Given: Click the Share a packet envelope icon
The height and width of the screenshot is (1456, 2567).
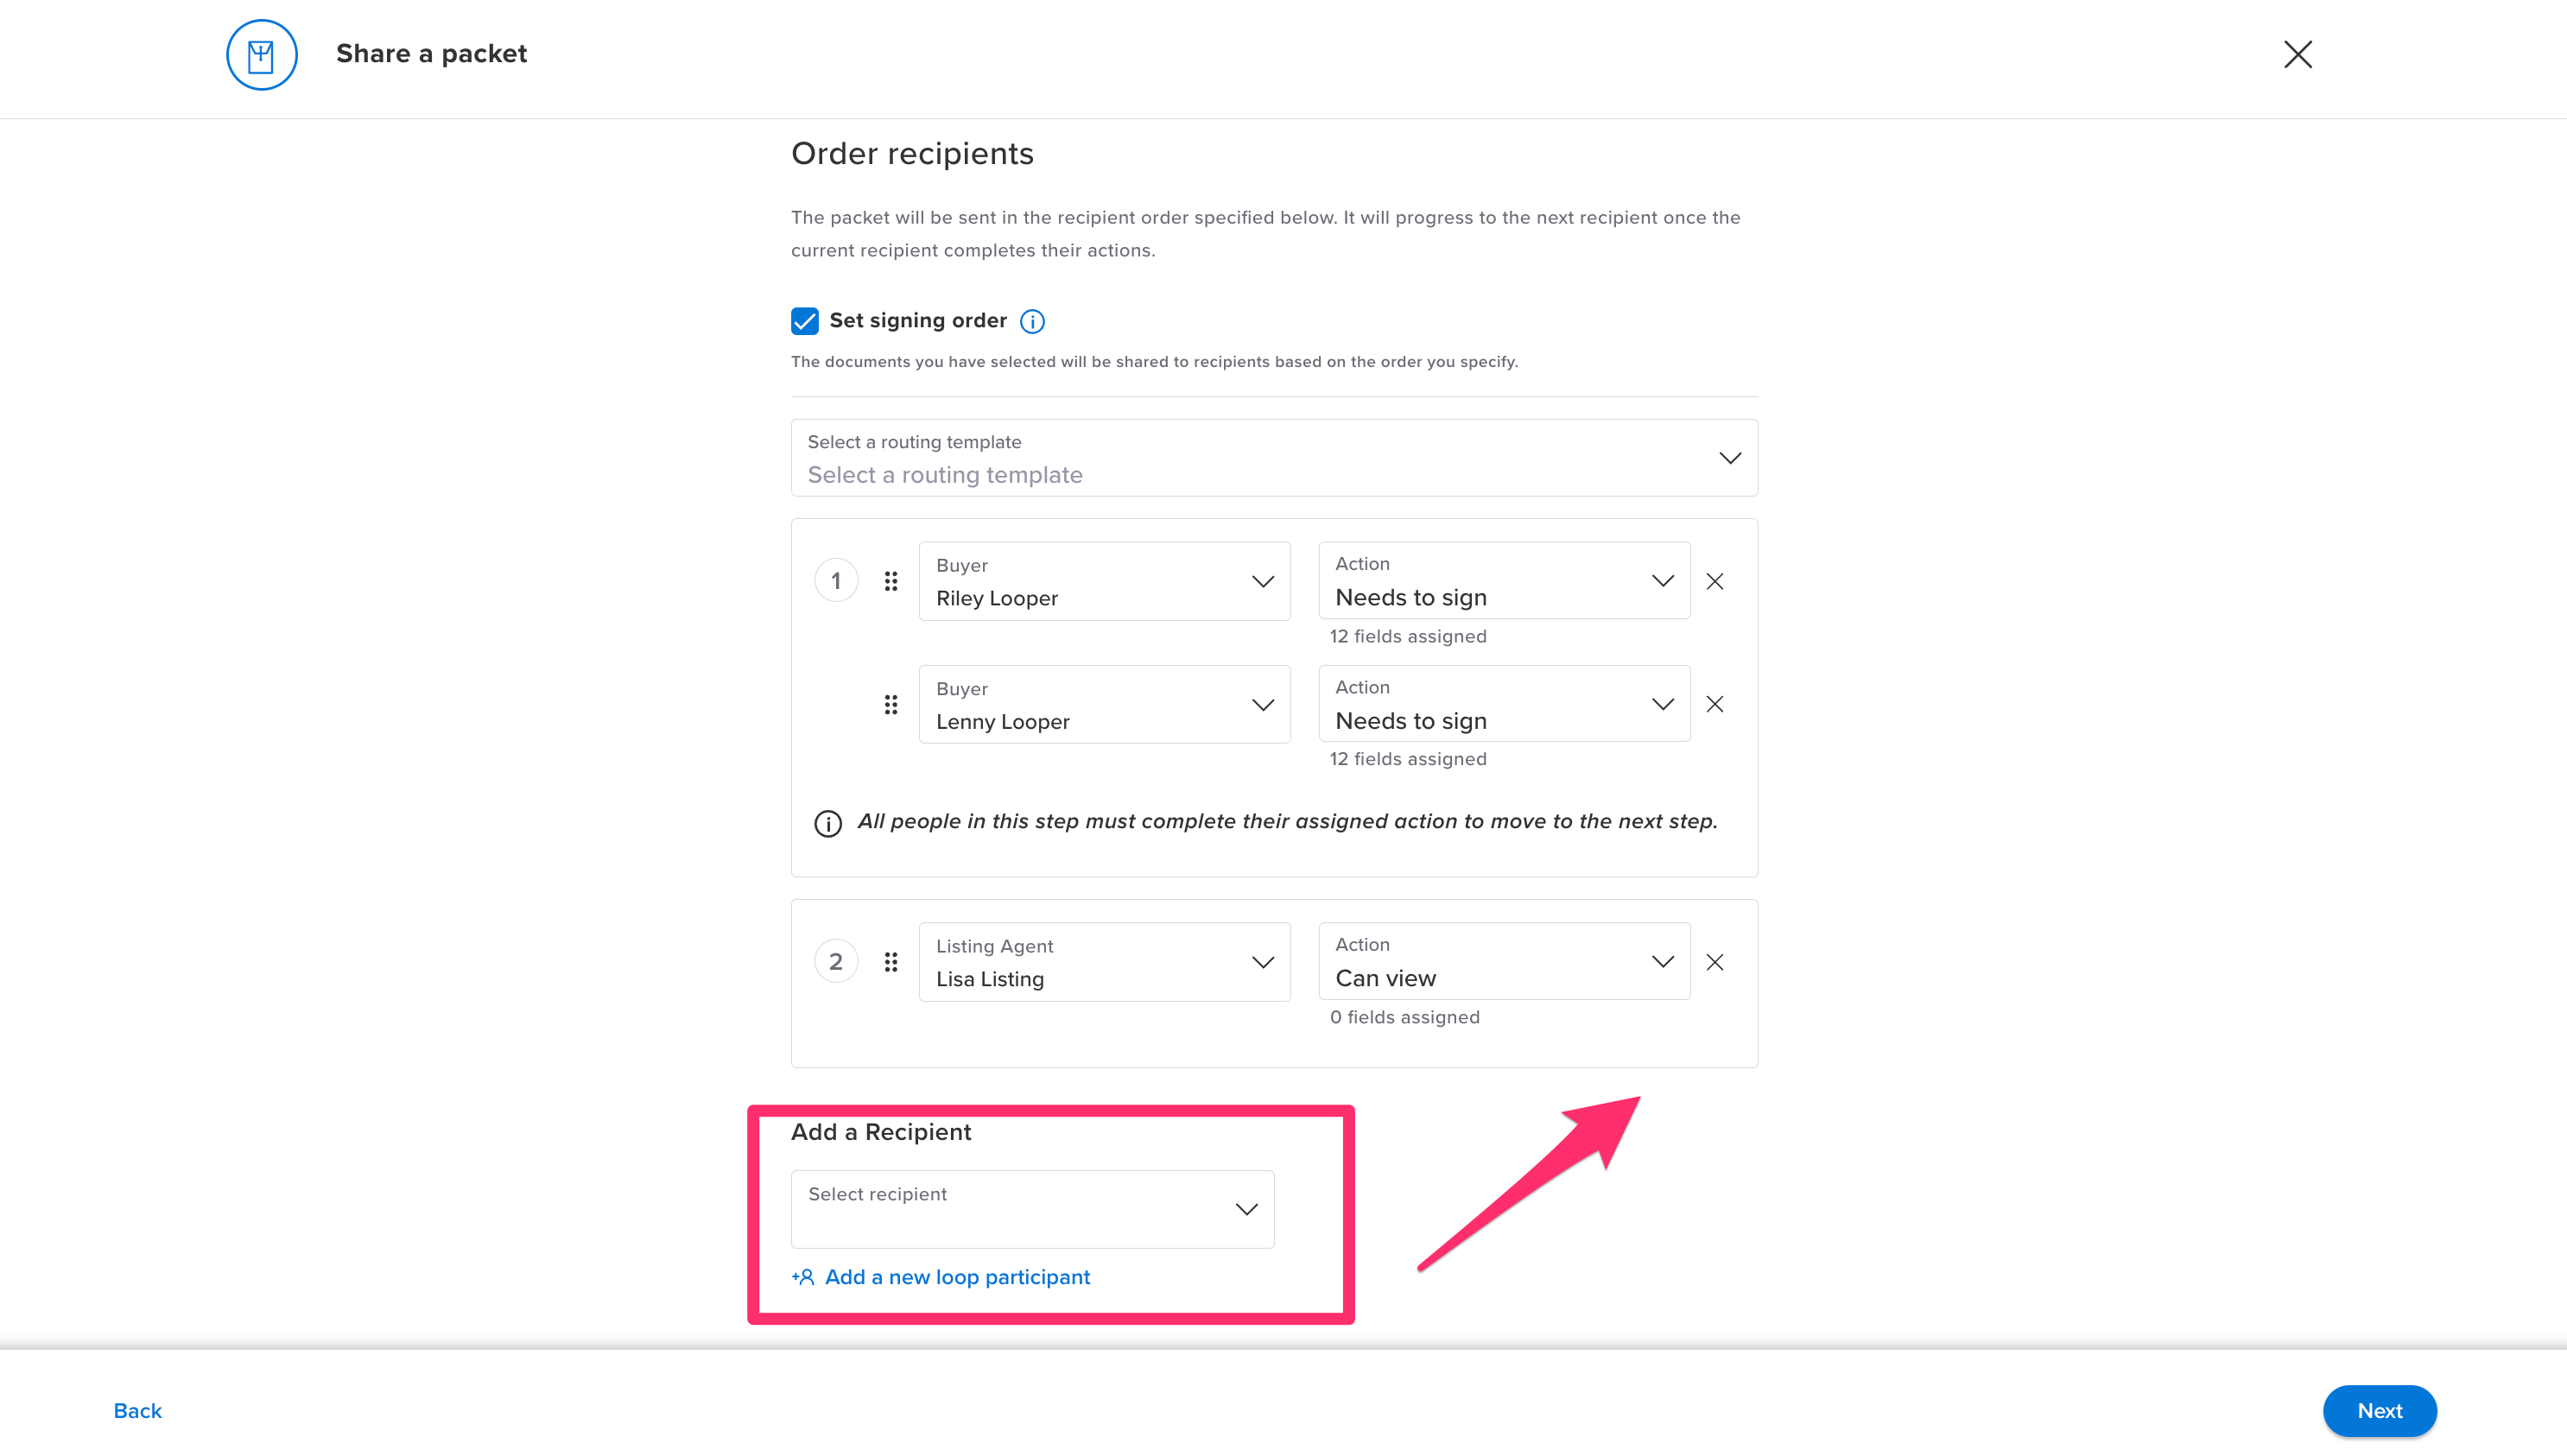Looking at the screenshot, I should tap(261, 55).
